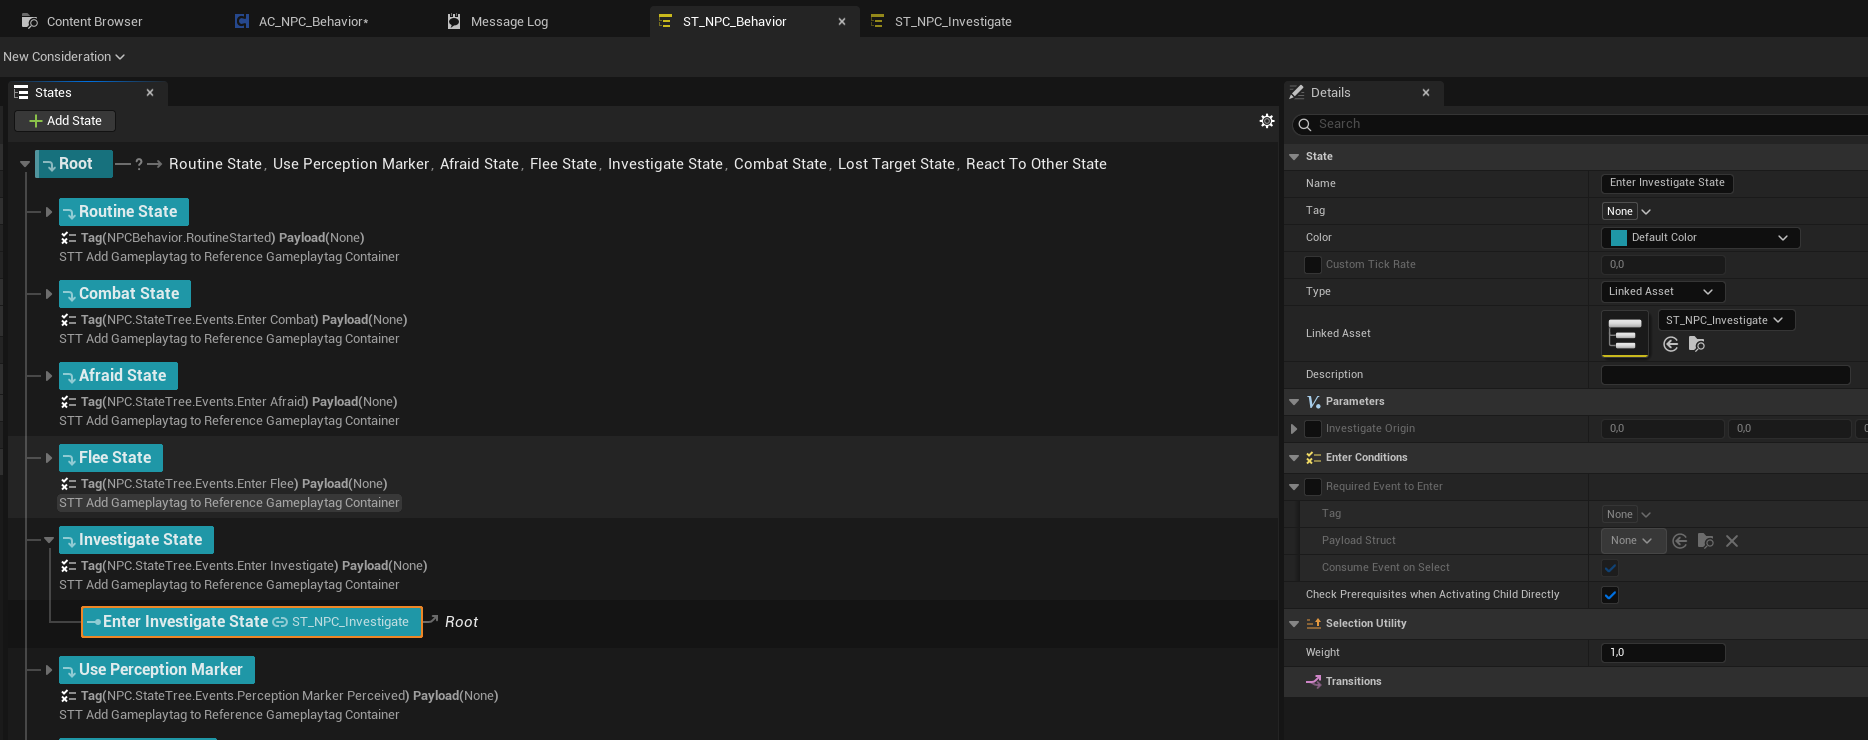Open the Message Log tab
1868x740 pixels.
pyautogui.click(x=509, y=21)
